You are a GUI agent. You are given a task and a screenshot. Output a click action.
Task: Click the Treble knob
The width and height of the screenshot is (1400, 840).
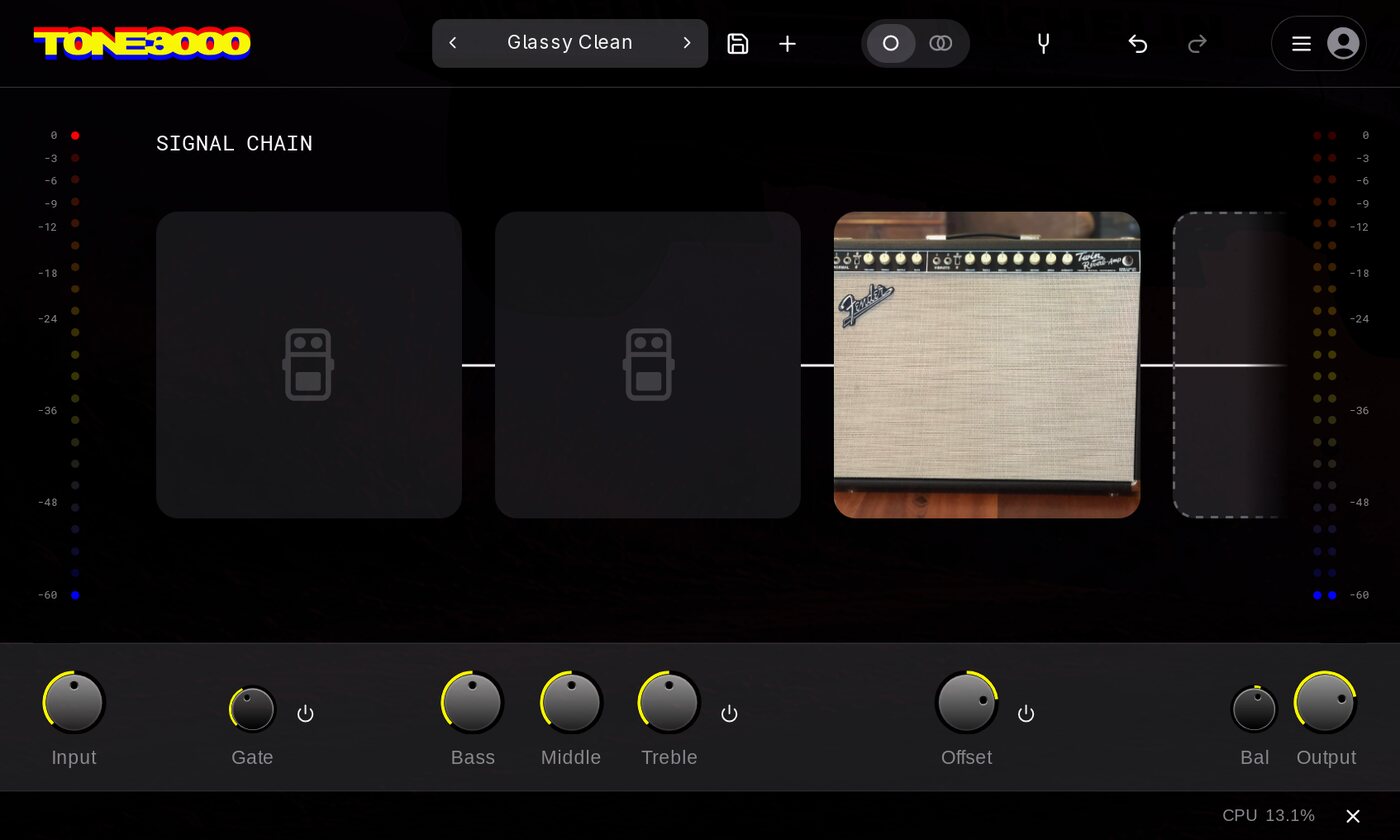669,702
